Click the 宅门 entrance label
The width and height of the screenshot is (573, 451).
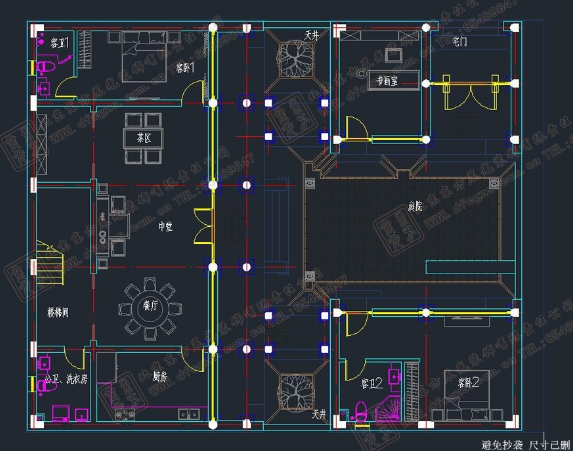pyautogui.click(x=460, y=42)
